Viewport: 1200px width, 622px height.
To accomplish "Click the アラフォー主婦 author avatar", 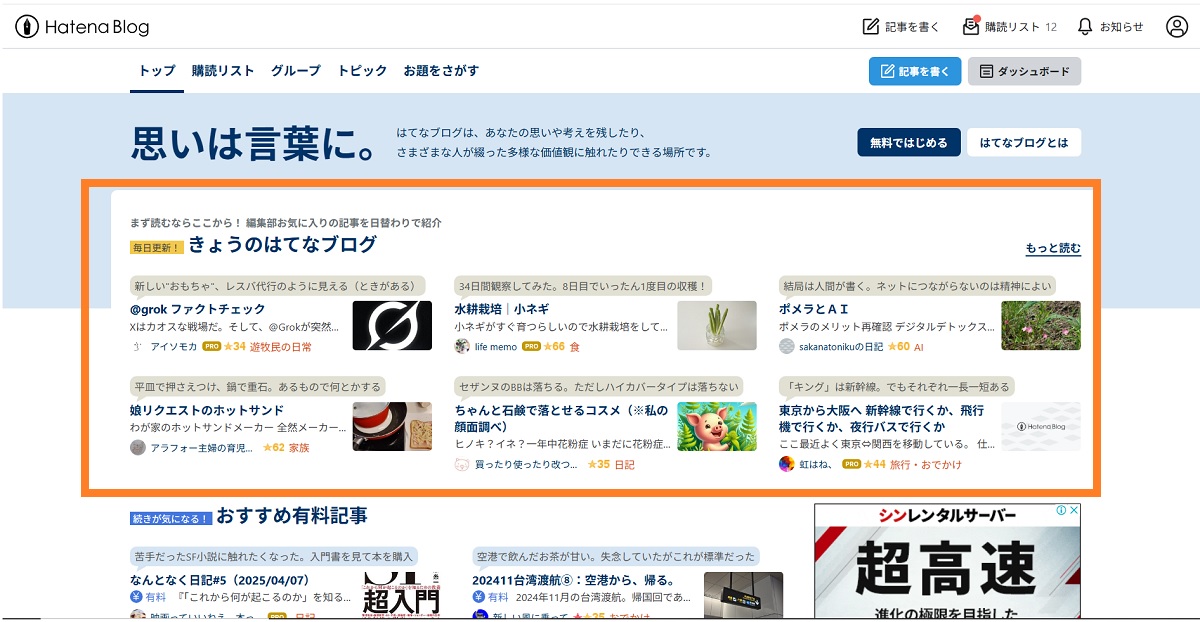I will (138, 448).
